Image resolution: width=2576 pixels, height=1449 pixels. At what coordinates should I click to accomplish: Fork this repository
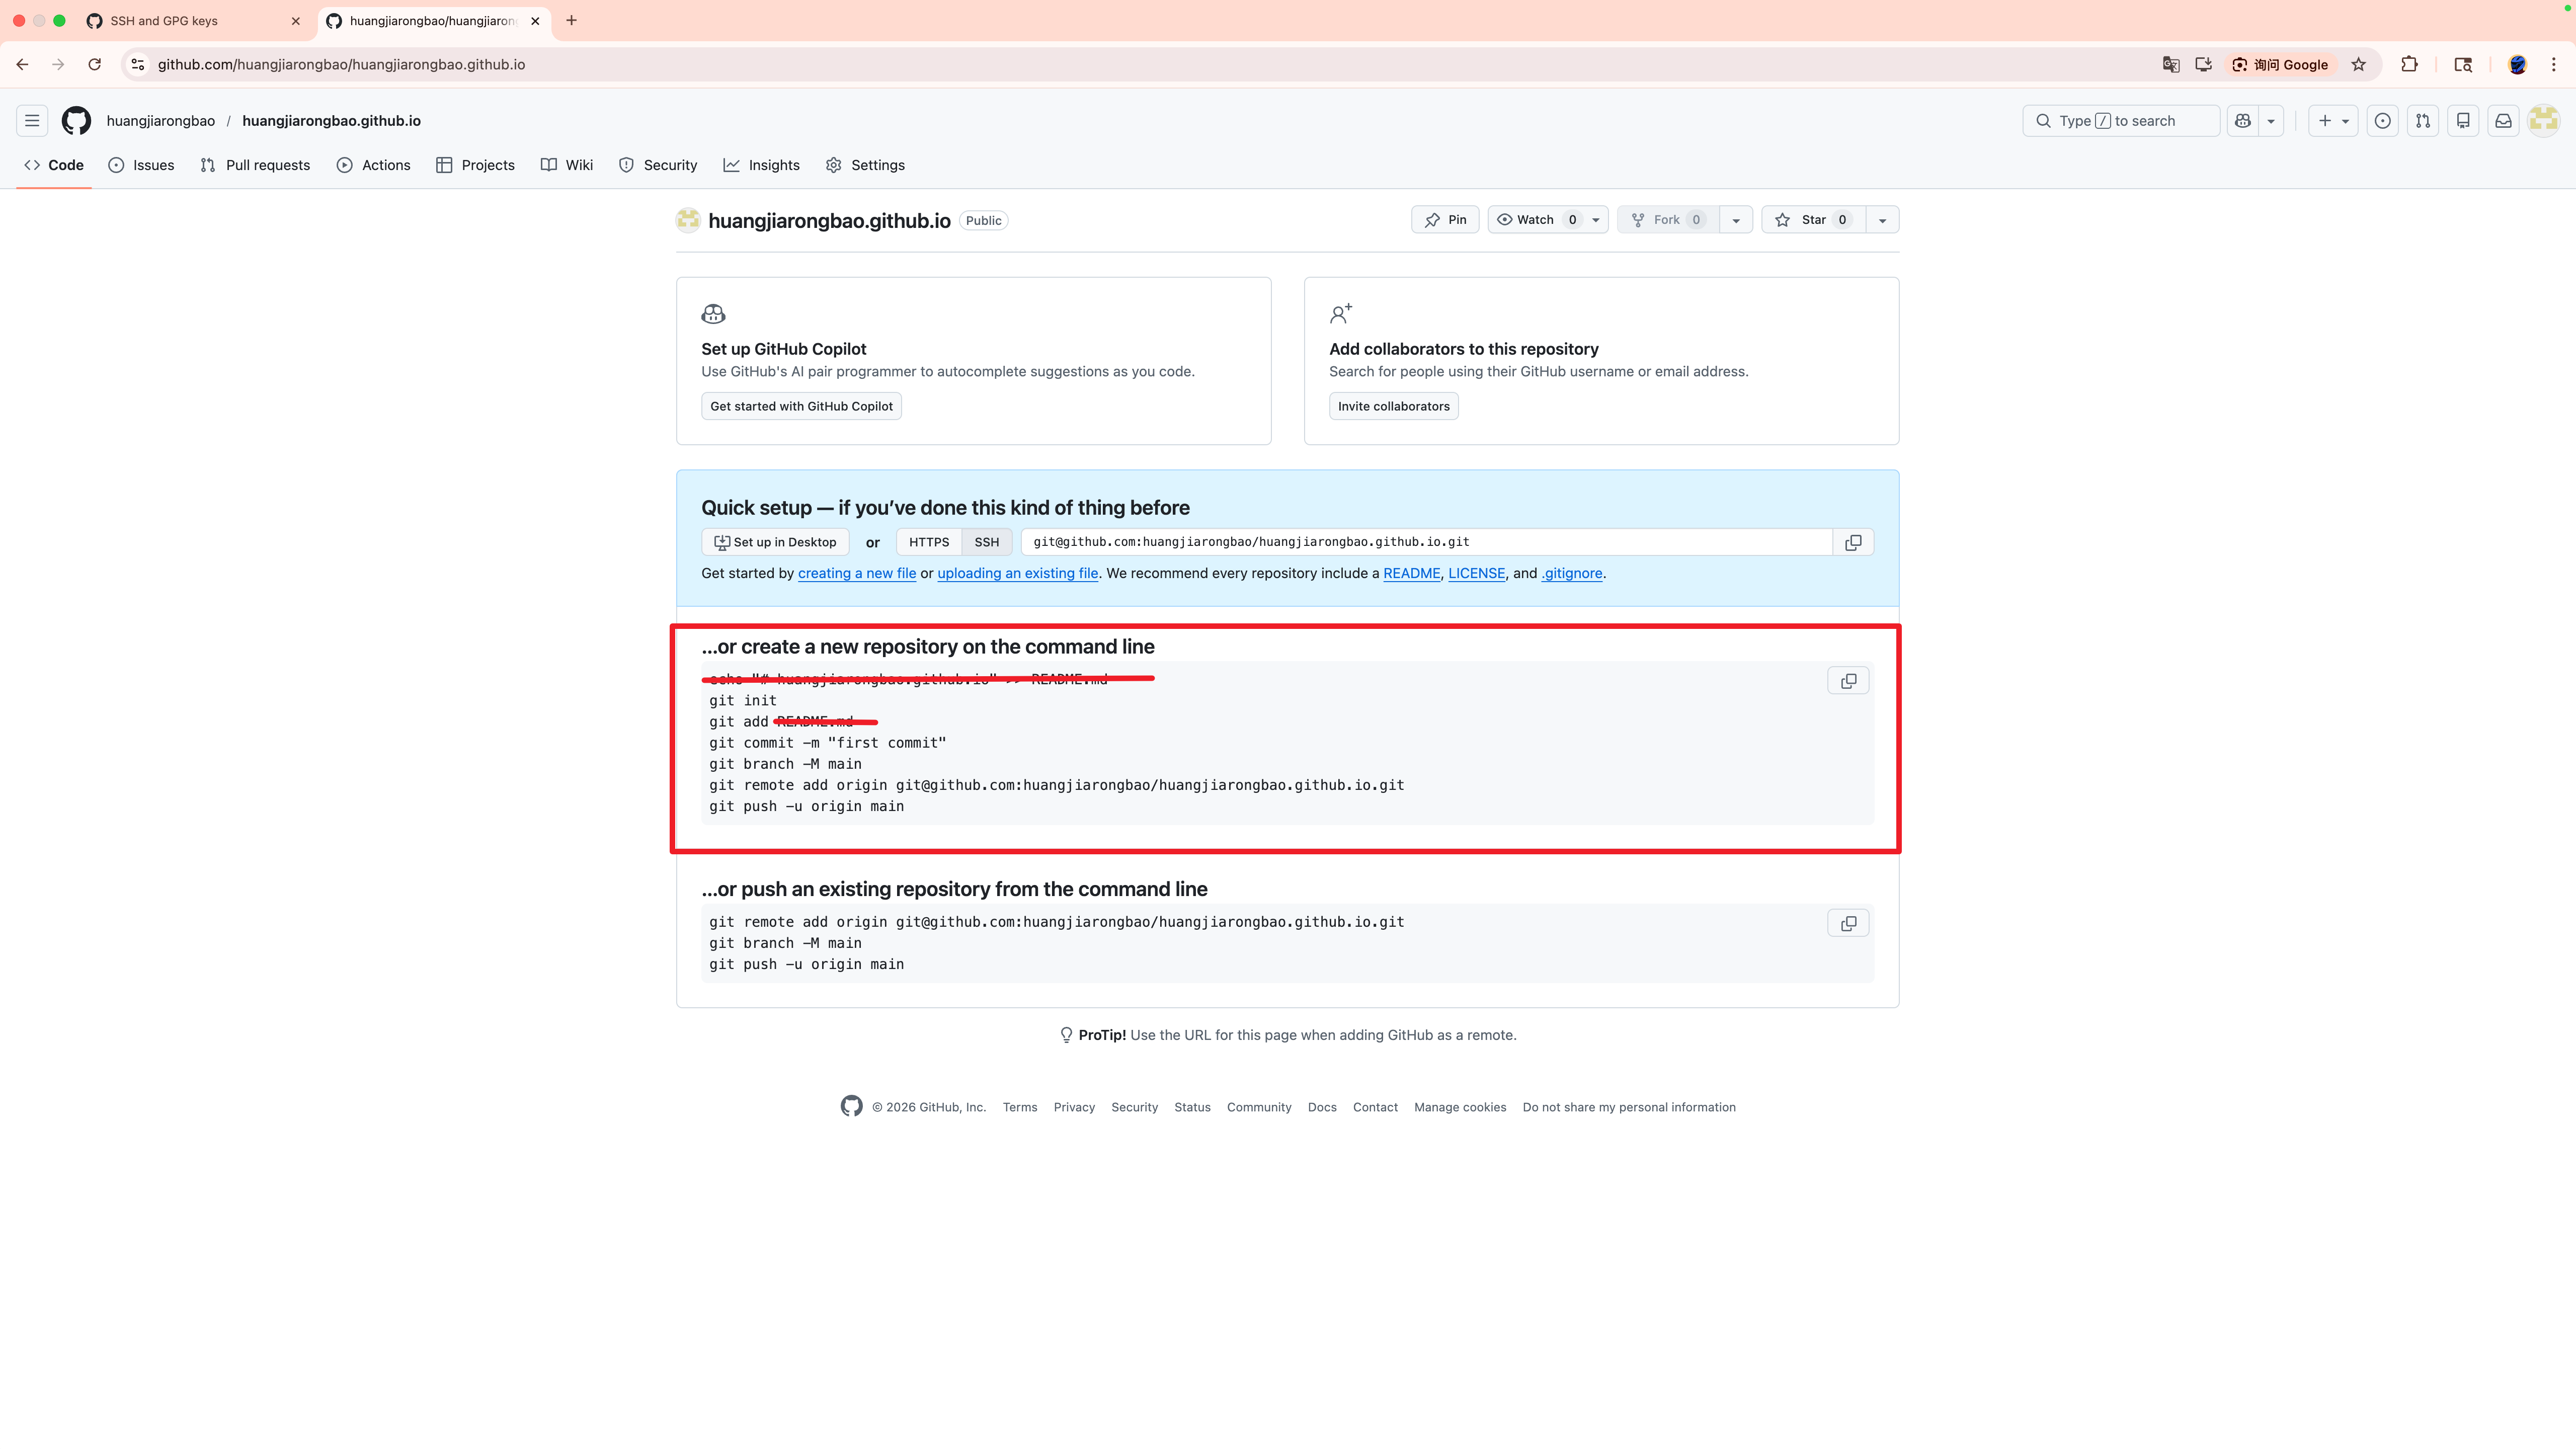pos(1668,220)
